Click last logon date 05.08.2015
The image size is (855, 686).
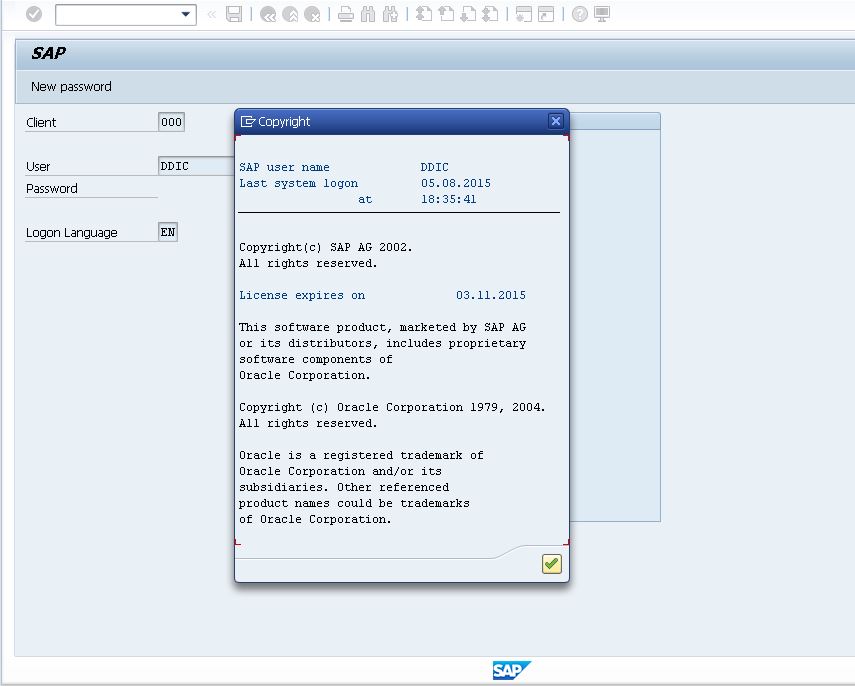click(456, 183)
